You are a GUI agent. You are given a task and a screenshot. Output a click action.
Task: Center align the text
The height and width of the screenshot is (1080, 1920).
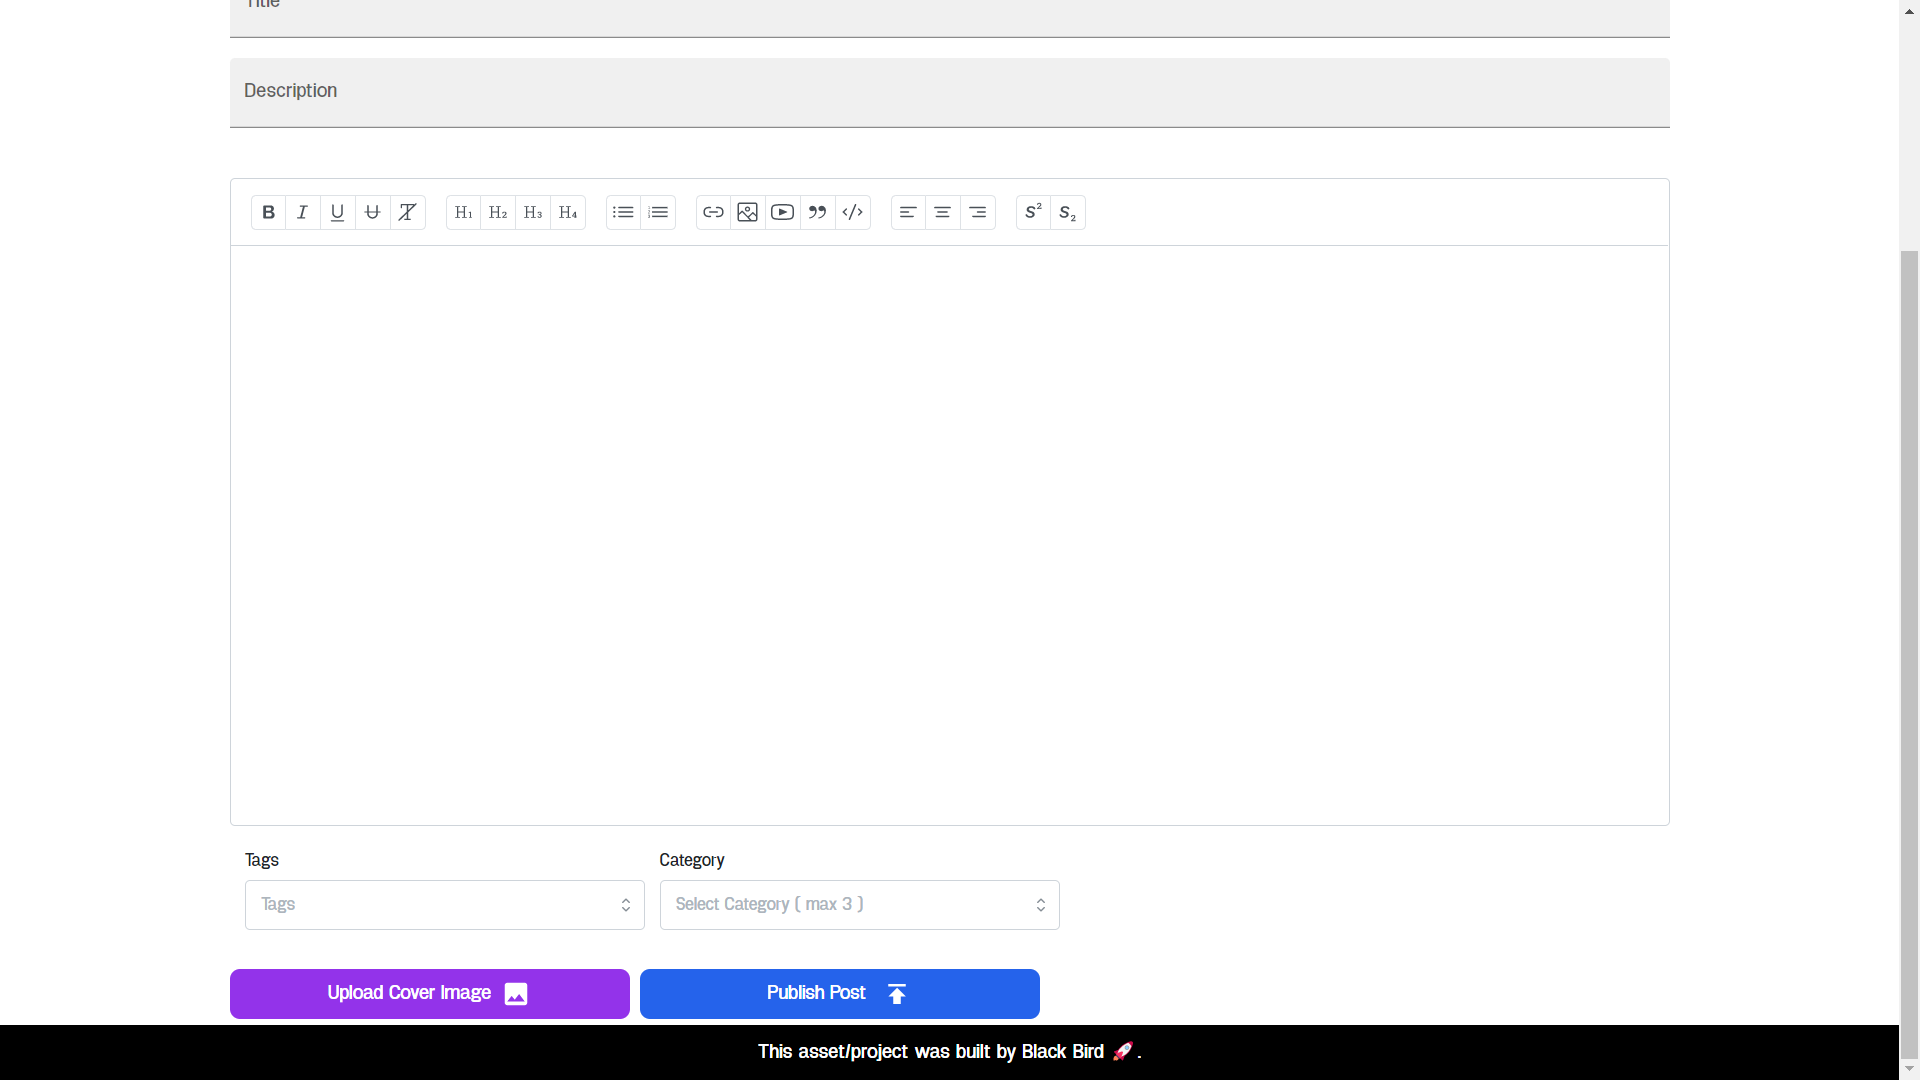click(x=943, y=212)
